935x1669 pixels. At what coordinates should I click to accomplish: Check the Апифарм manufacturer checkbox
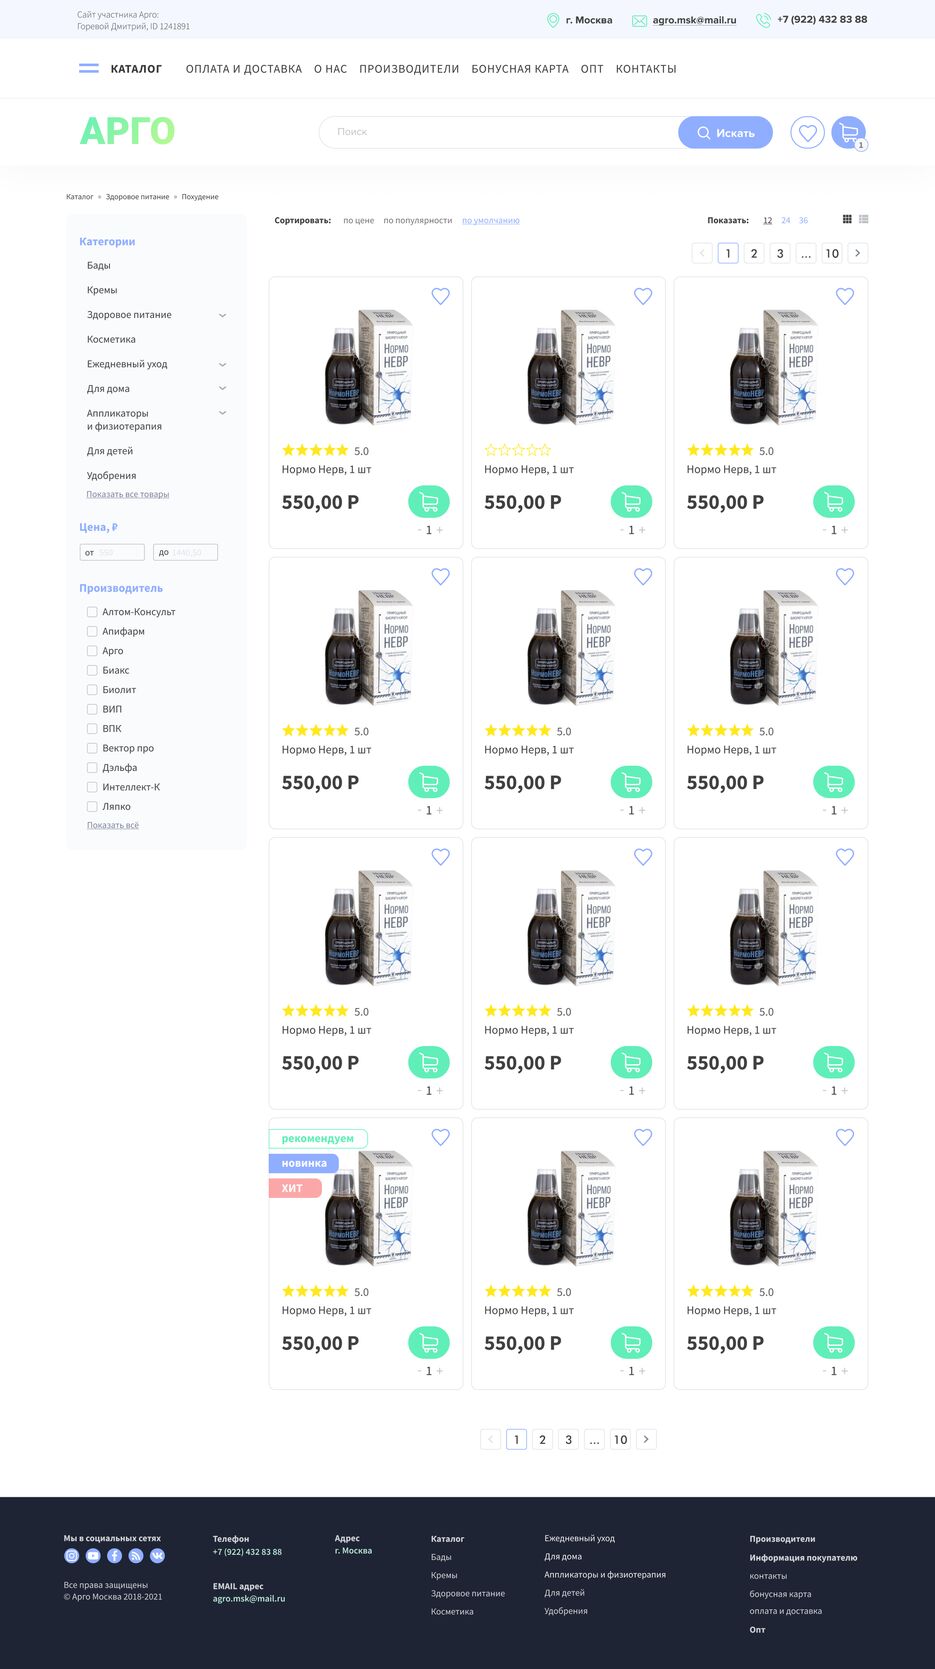click(92, 631)
